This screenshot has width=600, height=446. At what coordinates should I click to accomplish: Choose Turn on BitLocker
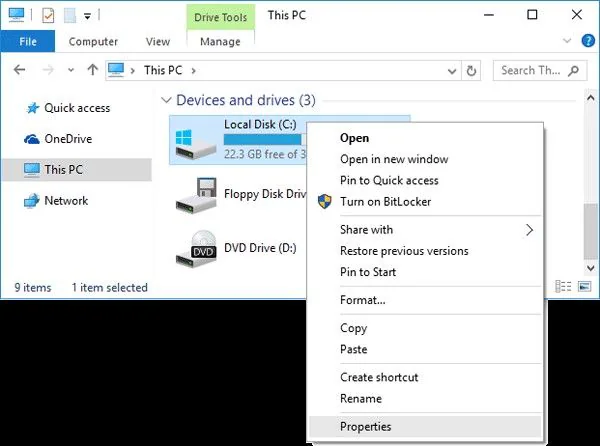click(426, 201)
